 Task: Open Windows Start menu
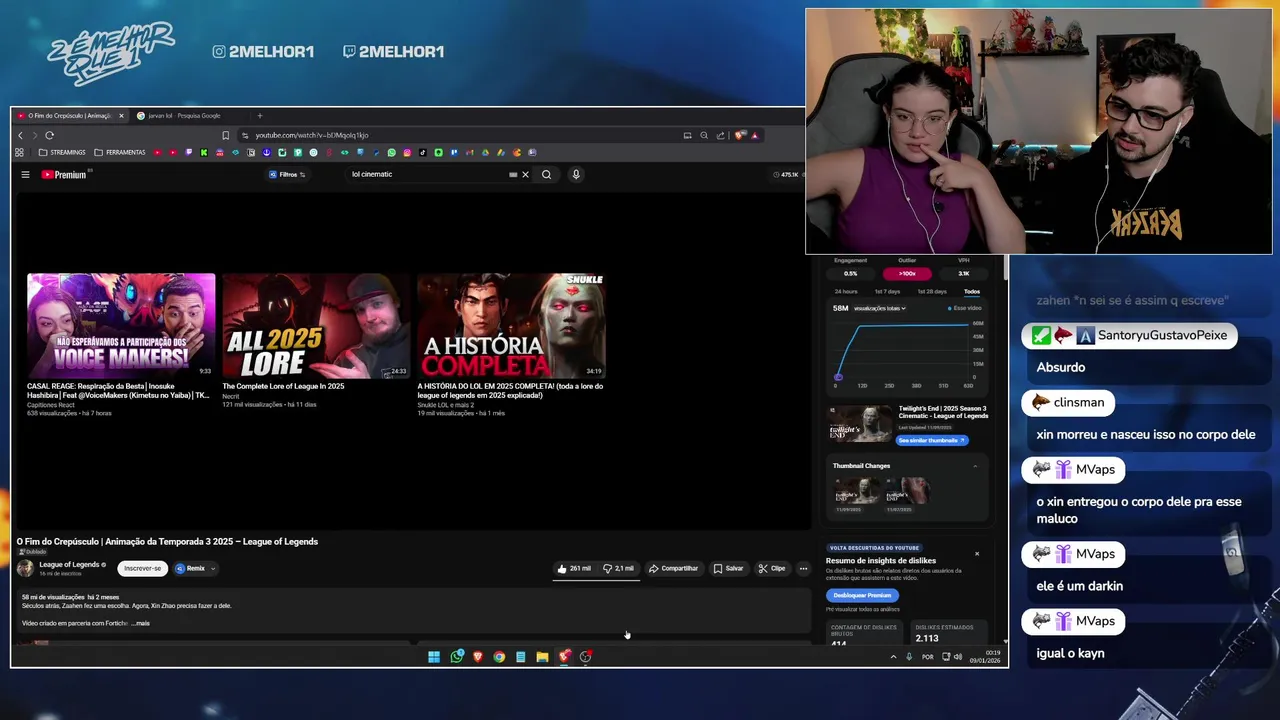coord(434,657)
